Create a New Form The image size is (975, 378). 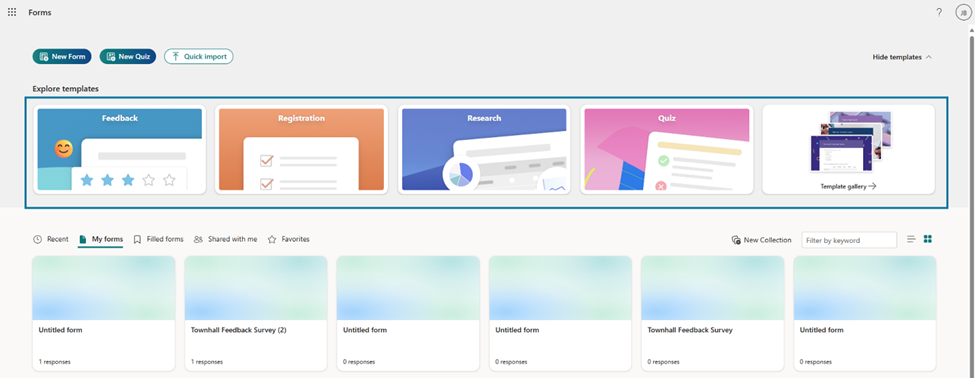pyautogui.click(x=62, y=57)
